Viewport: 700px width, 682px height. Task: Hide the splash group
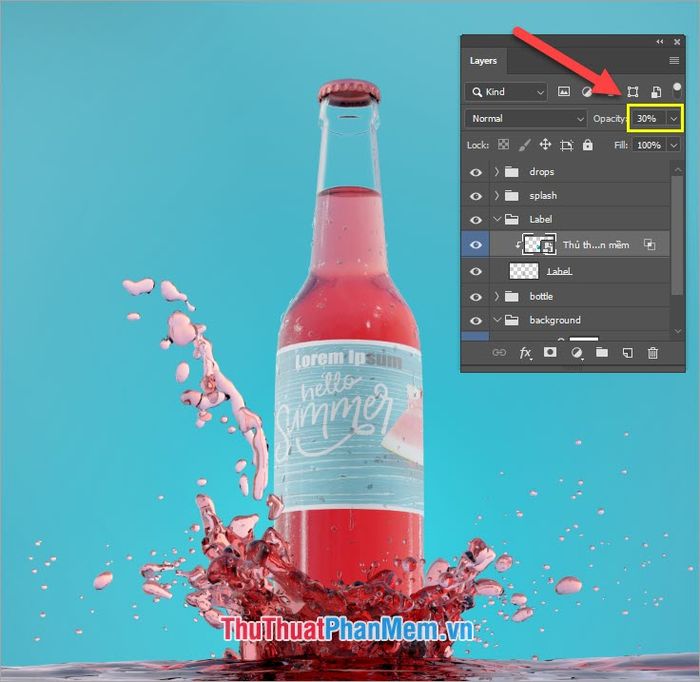point(476,196)
